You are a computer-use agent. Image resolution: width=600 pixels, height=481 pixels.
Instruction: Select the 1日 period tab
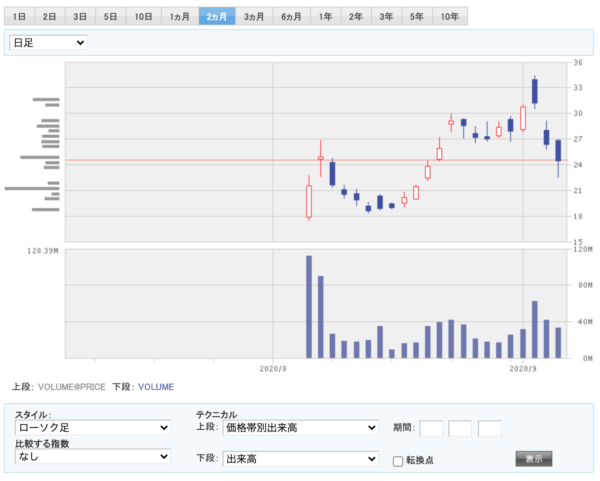point(19,16)
